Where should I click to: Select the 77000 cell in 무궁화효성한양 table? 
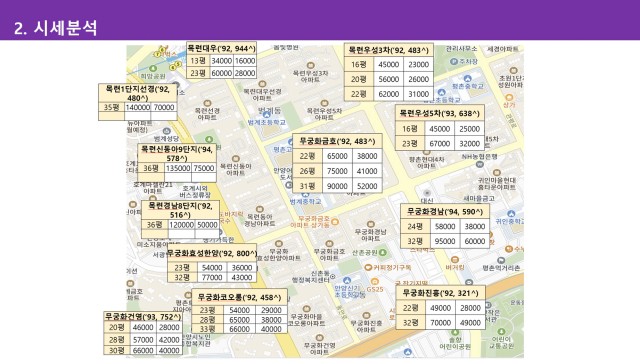pyautogui.click(x=212, y=277)
